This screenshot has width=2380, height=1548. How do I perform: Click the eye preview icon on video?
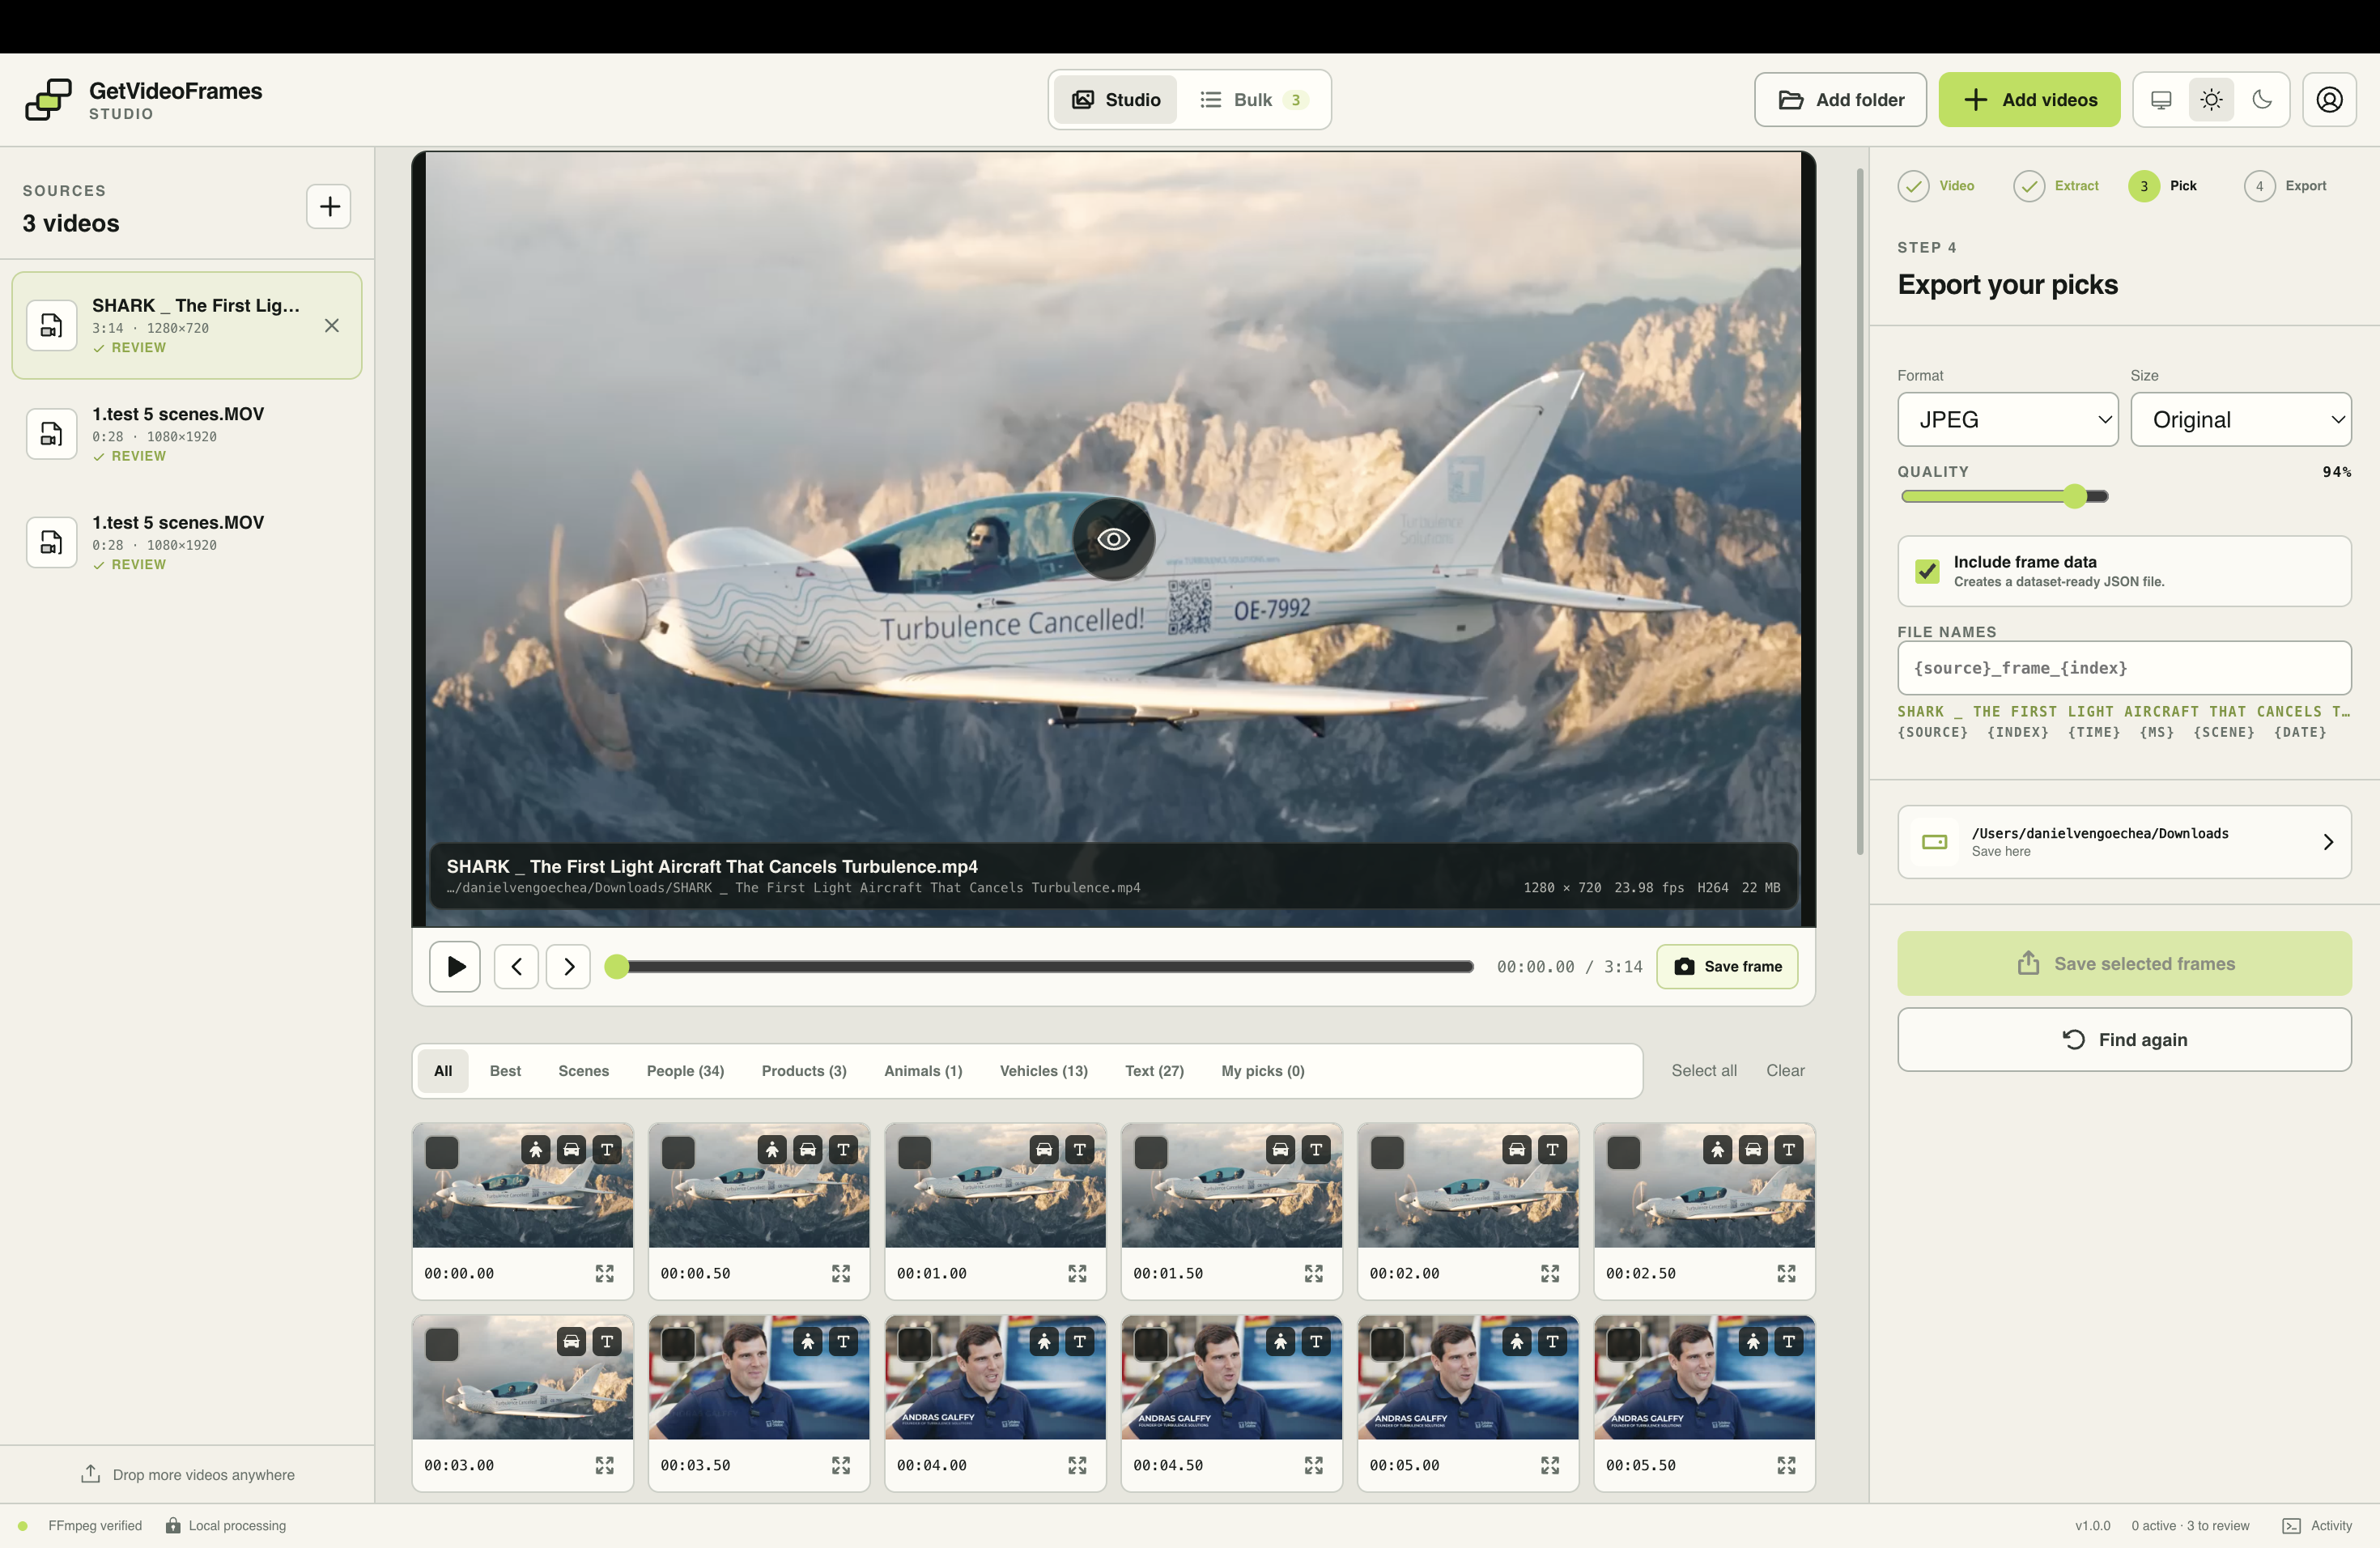click(x=1113, y=539)
